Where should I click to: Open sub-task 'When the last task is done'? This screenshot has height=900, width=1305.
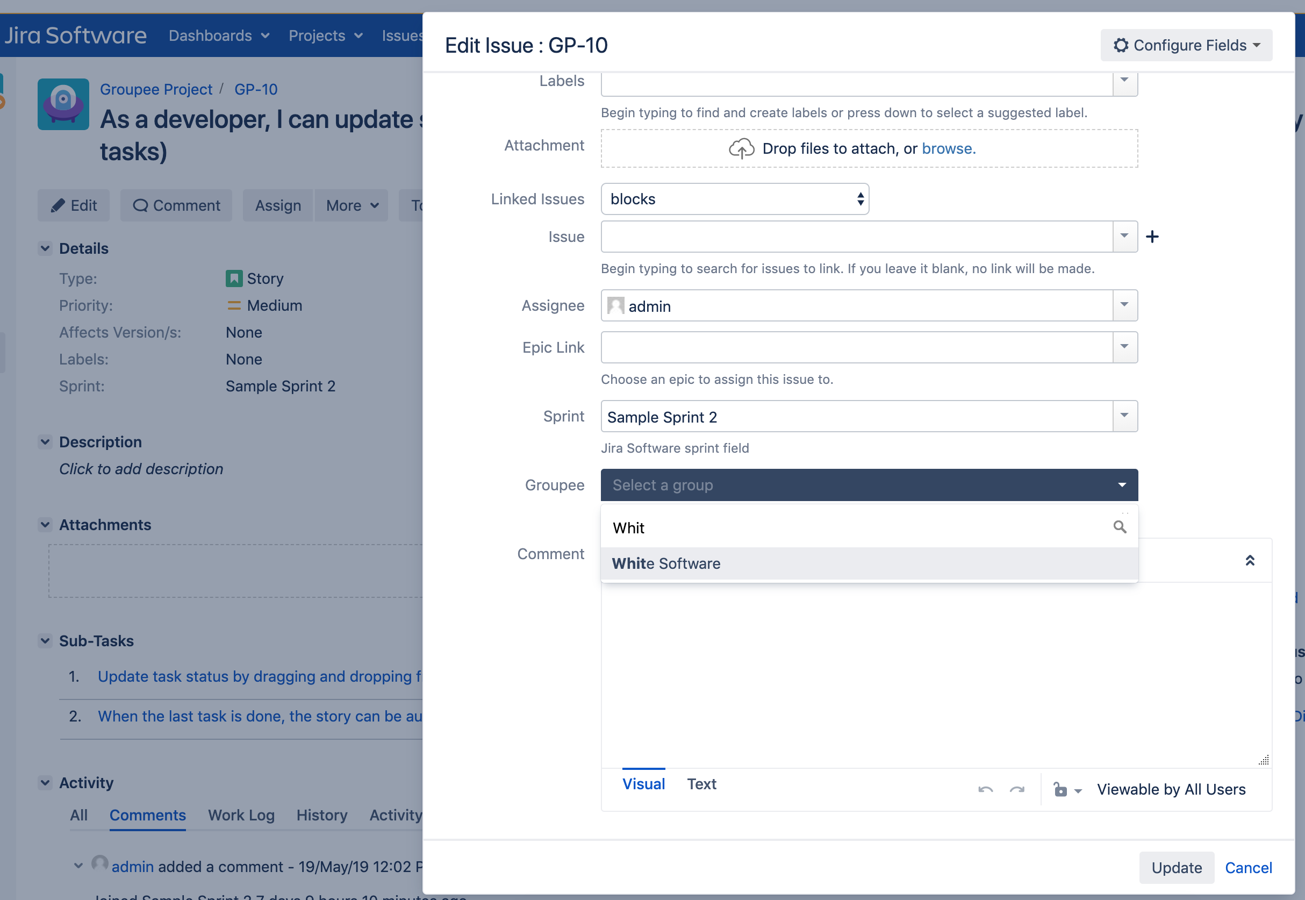coord(260,716)
